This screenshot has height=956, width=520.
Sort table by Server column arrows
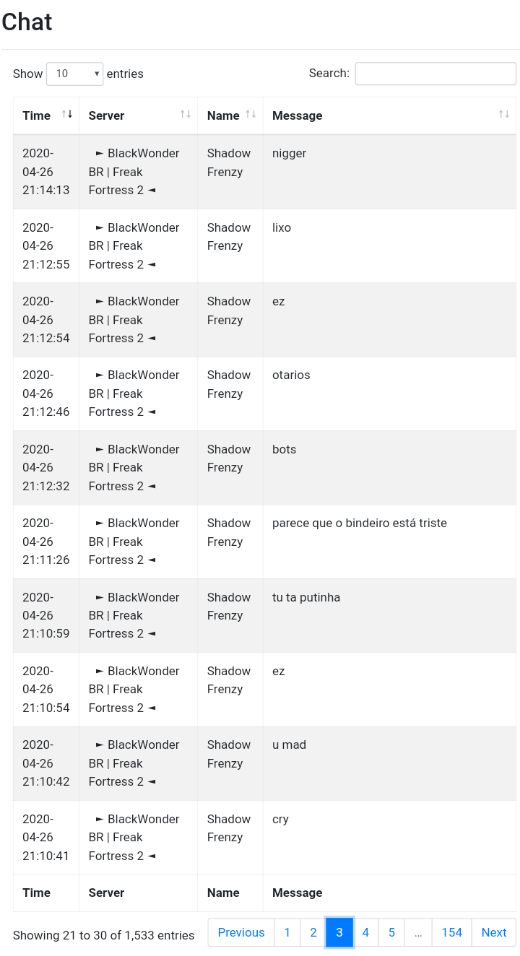click(x=185, y=115)
